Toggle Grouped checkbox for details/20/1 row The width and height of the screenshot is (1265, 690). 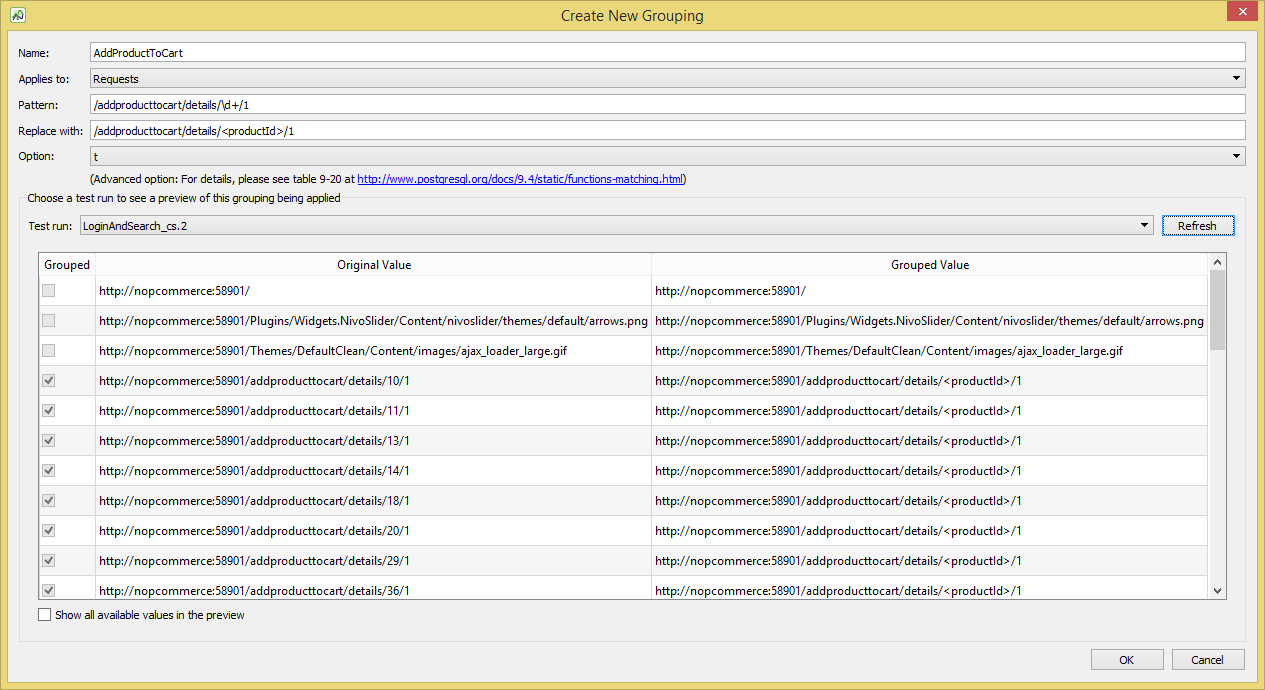point(49,531)
